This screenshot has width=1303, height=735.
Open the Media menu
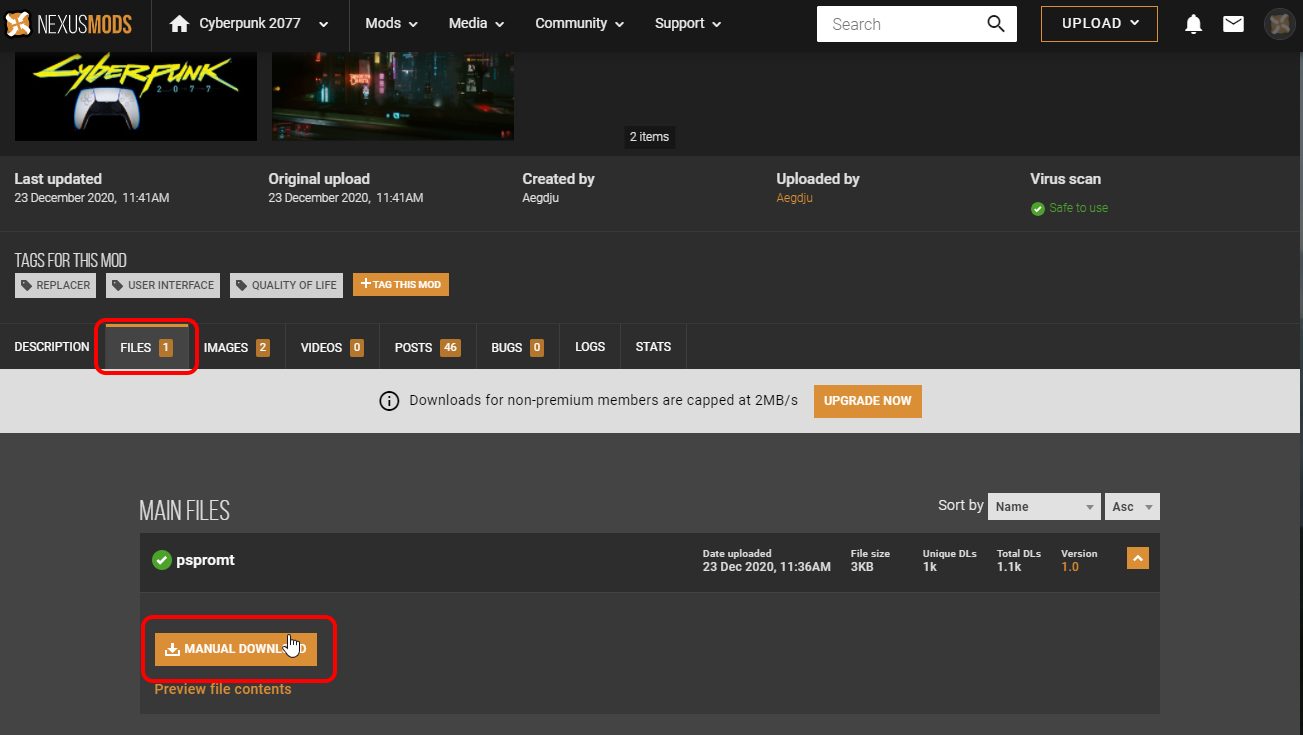tap(476, 24)
